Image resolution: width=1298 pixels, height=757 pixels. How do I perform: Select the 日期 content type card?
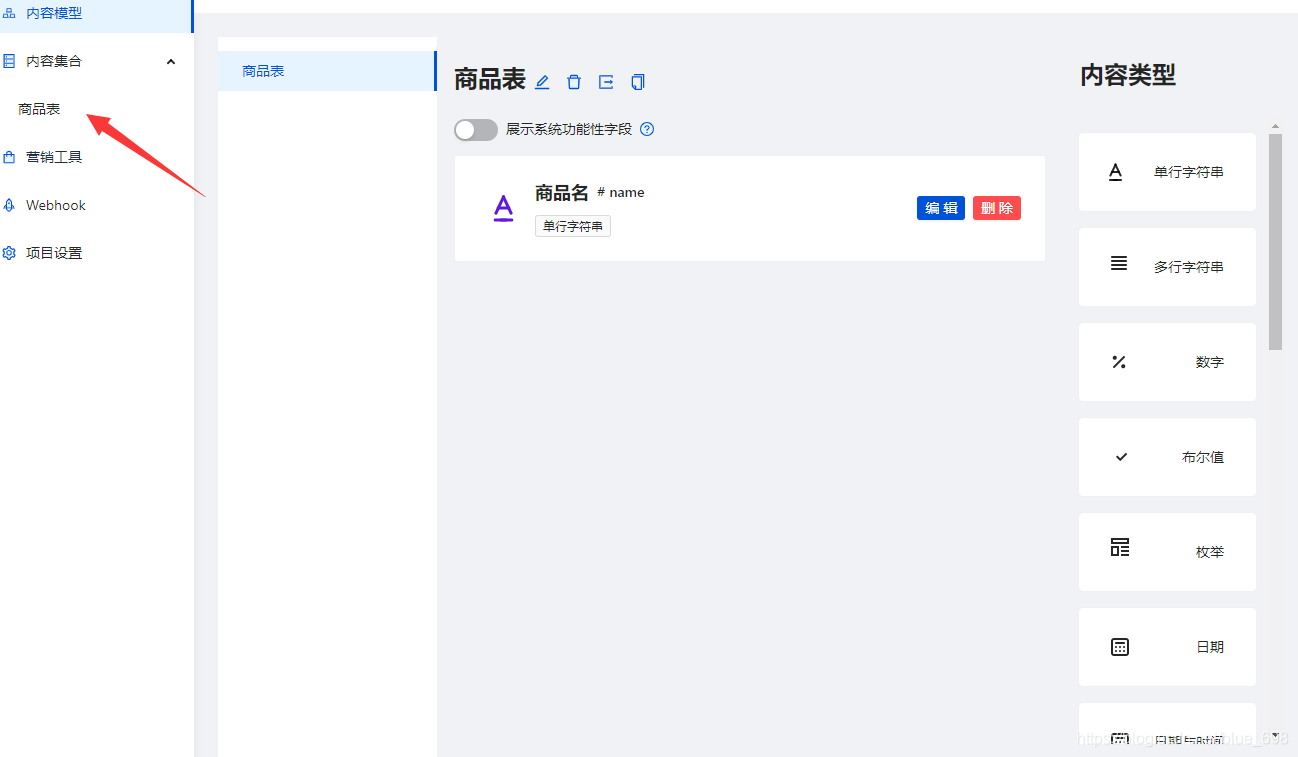(x=1167, y=647)
